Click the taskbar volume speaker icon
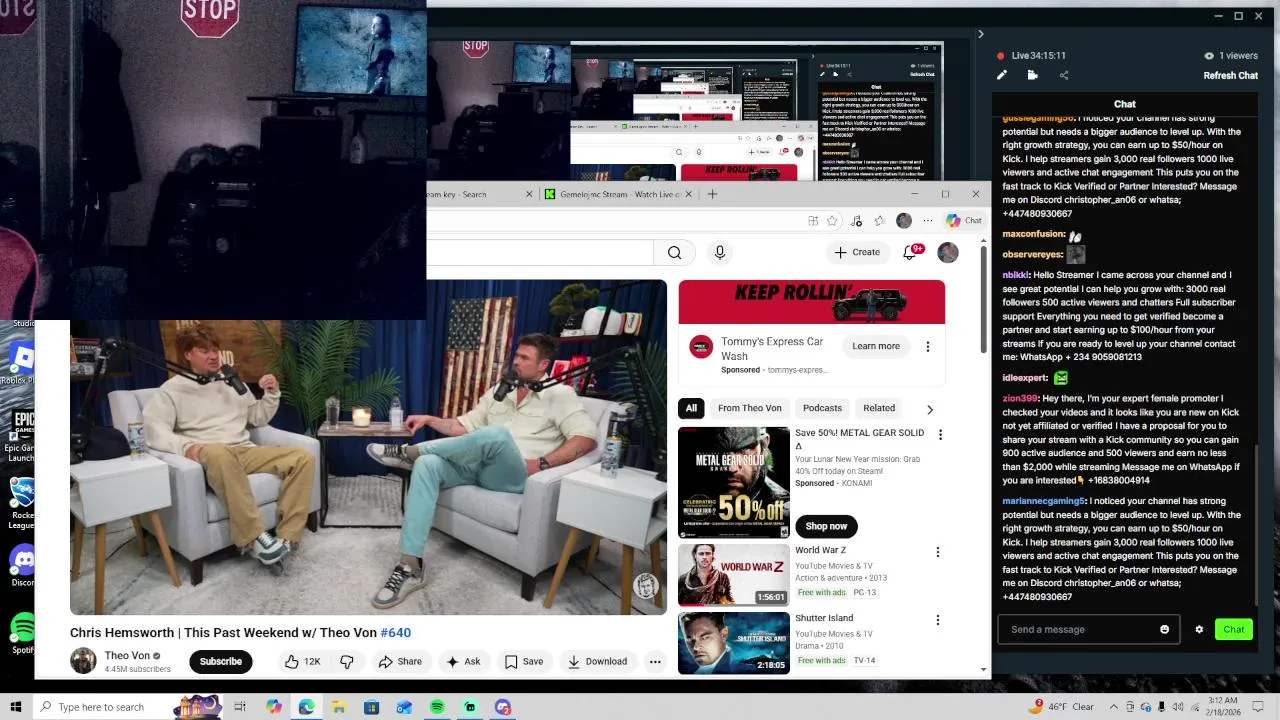Screen dimensions: 1280x720 pos(1178,707)
